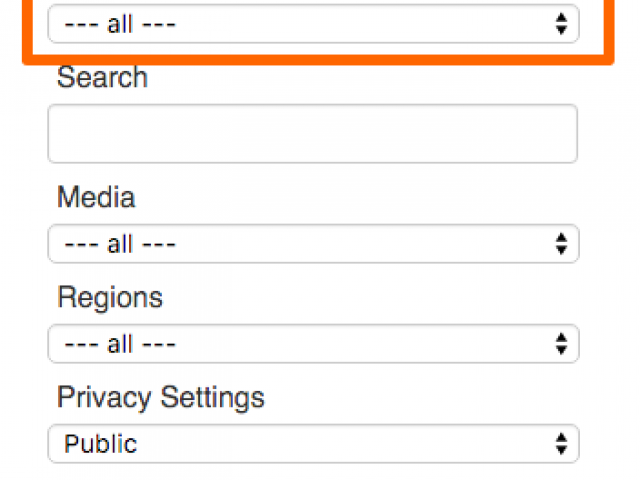Click the Media field label

[96, 197]
